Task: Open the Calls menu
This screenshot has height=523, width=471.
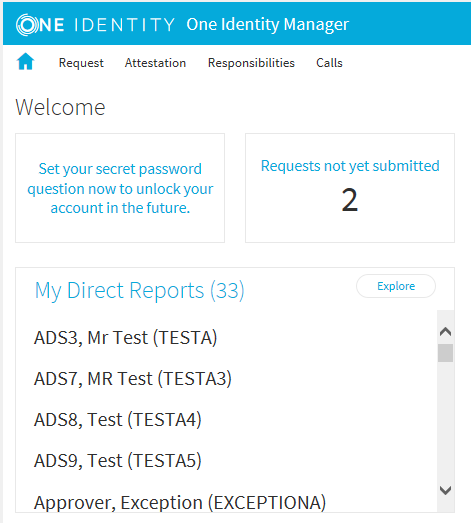Action: [329, 63]
